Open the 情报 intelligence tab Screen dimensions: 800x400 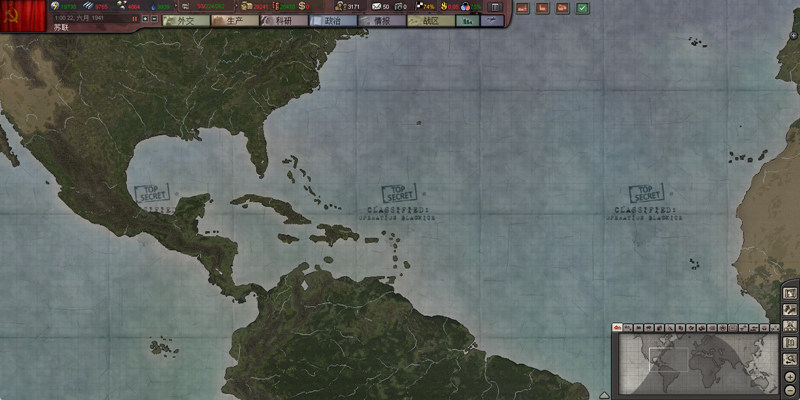pos(382,21)
